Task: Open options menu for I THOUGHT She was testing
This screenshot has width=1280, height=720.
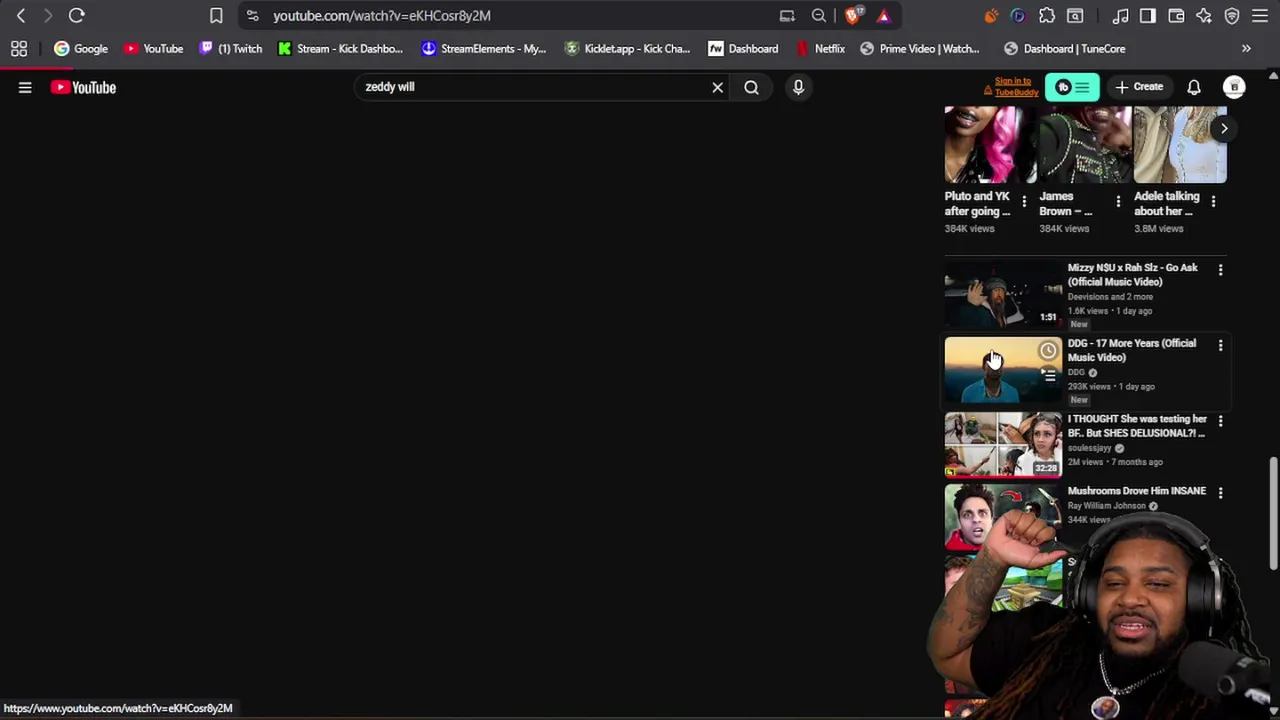Action: pyautogui.click(x=1220, y=421)
